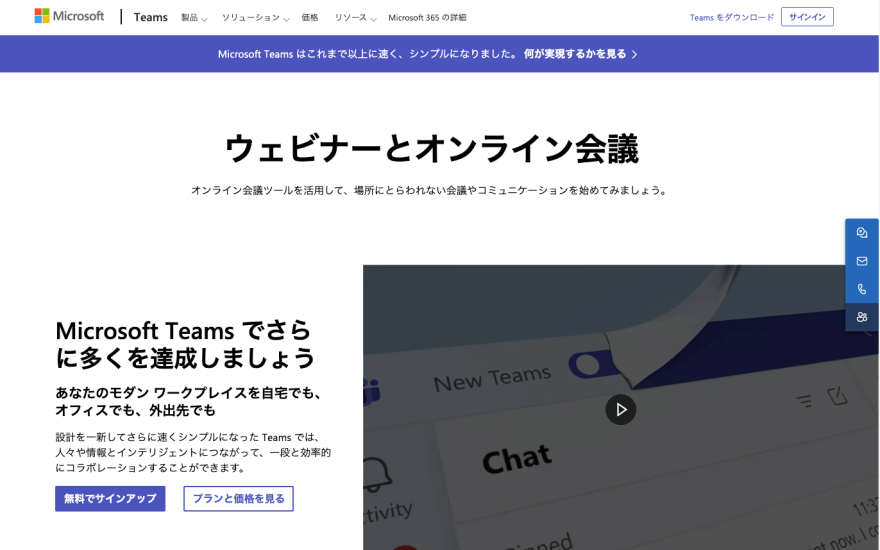
Task: Expand the ソリューション dropdown menu
Action: (255, 18)
